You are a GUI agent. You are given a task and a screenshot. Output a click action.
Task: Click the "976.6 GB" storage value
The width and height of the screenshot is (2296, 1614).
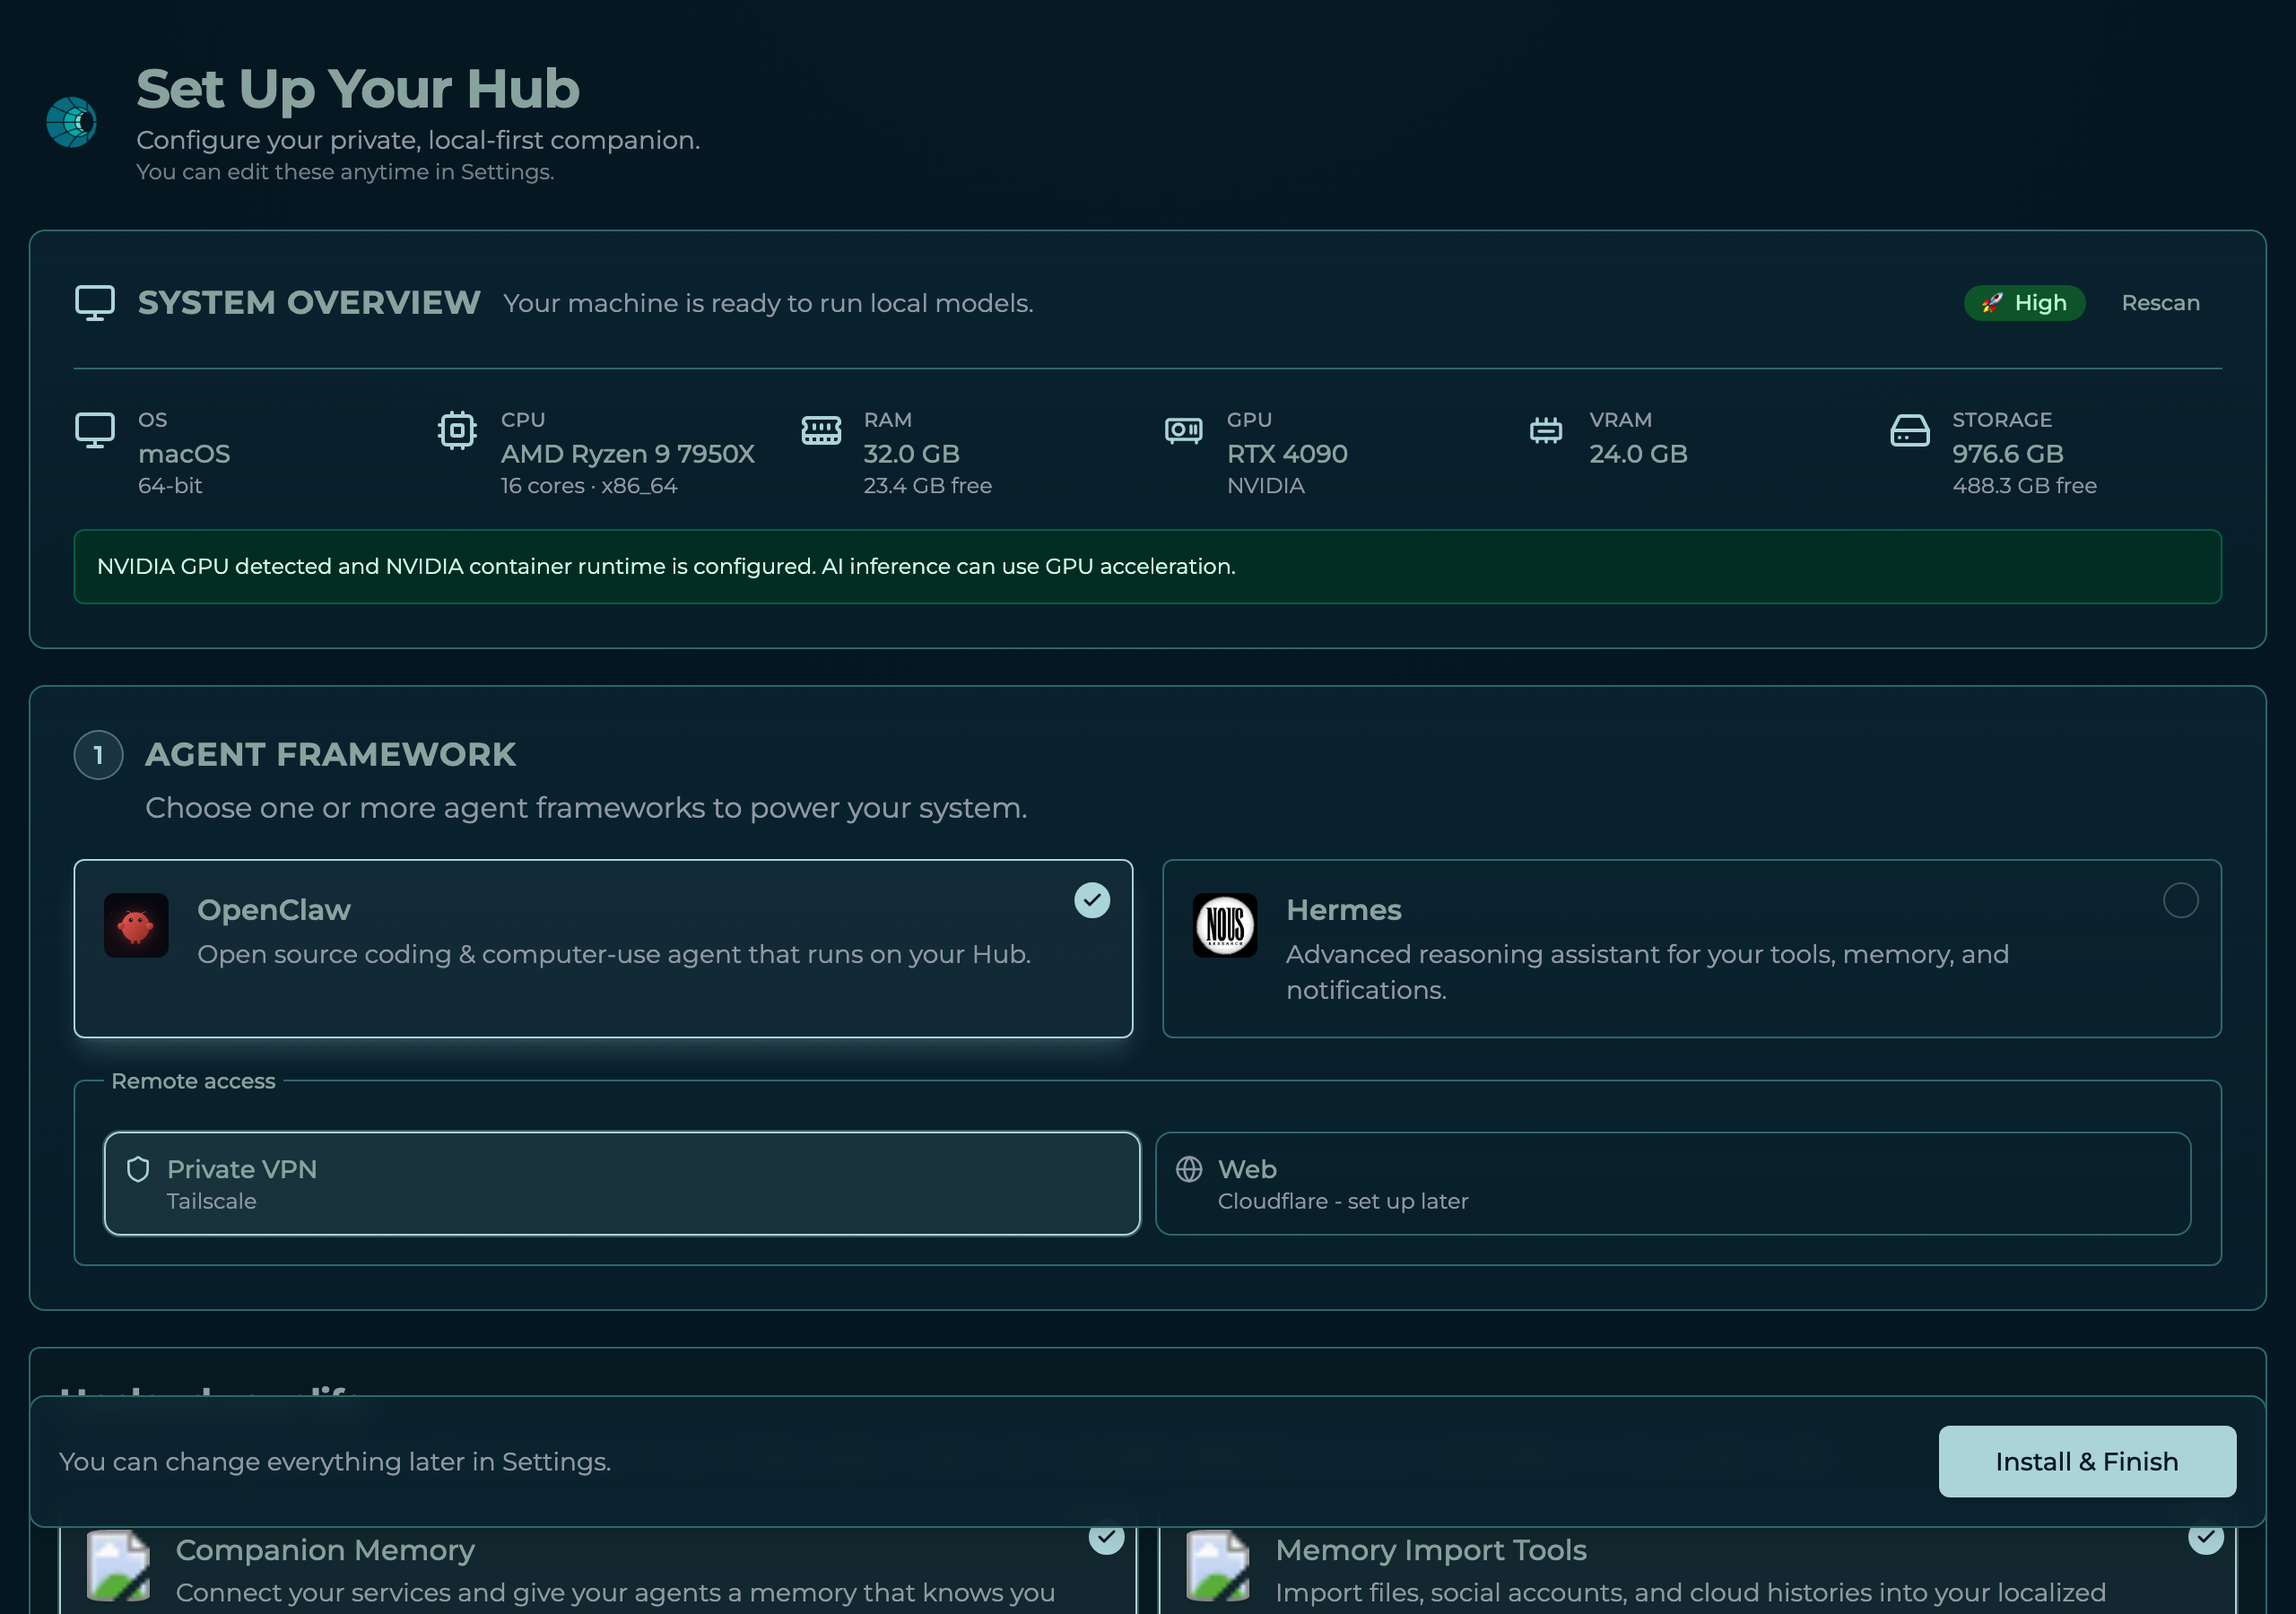(x=2007, y=454)
